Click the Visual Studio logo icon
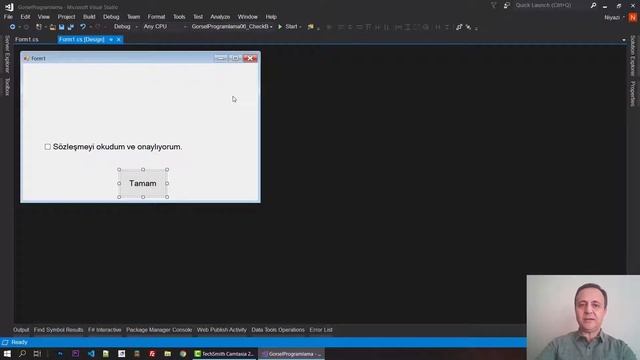 click(x=9, y=7)
